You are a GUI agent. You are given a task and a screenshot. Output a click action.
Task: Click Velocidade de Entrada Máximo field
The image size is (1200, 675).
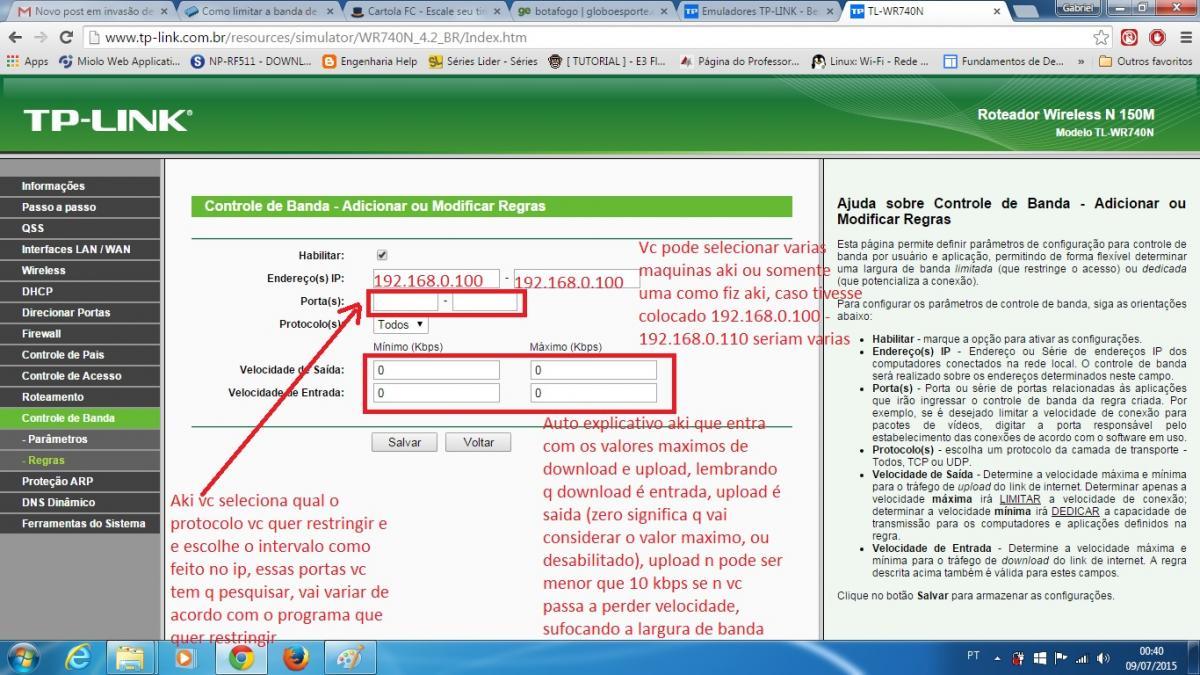click(x=593, y=393)
